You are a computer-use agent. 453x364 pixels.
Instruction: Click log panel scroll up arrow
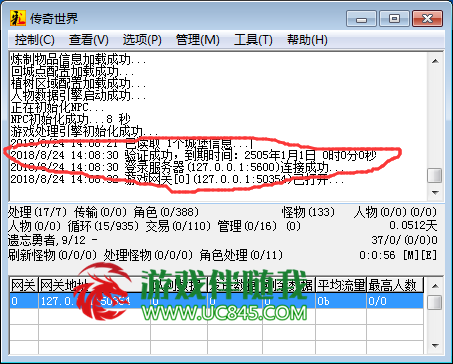pos(435,61)
